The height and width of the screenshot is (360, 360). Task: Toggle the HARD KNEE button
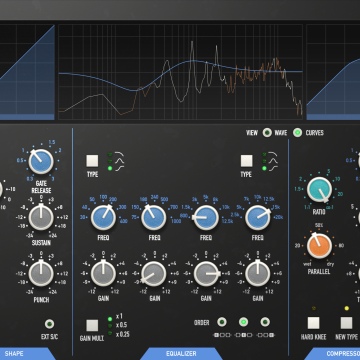click(x=313, y=323)
